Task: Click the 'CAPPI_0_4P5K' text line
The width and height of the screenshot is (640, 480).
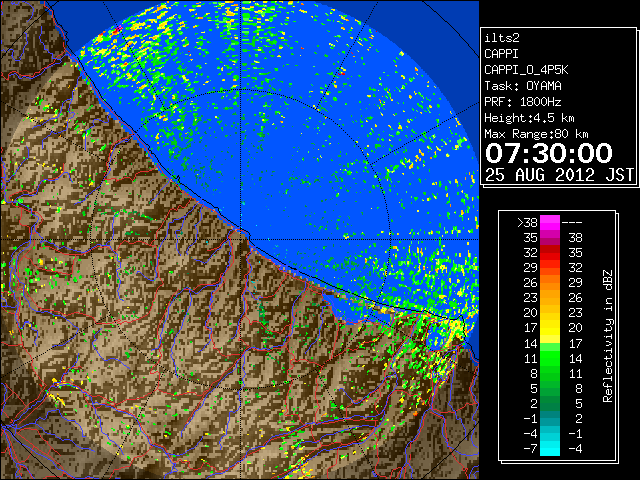Action: pos(526,70)
